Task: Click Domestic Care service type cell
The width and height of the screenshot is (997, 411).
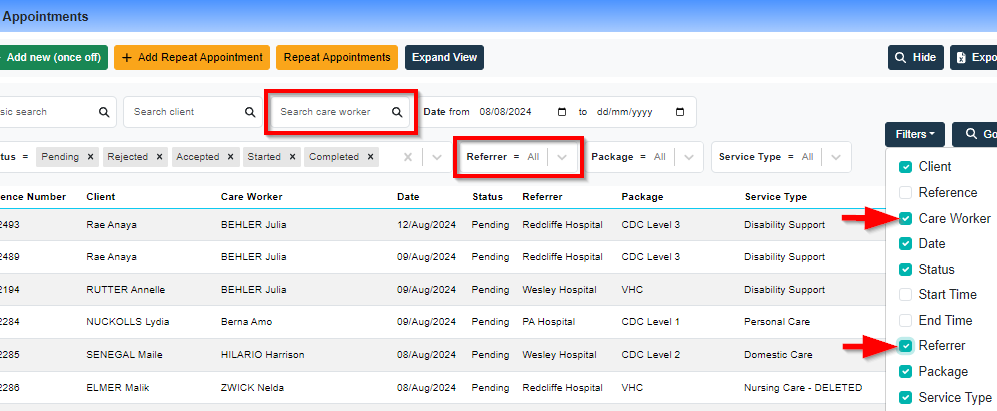Action: coord(778,354)
